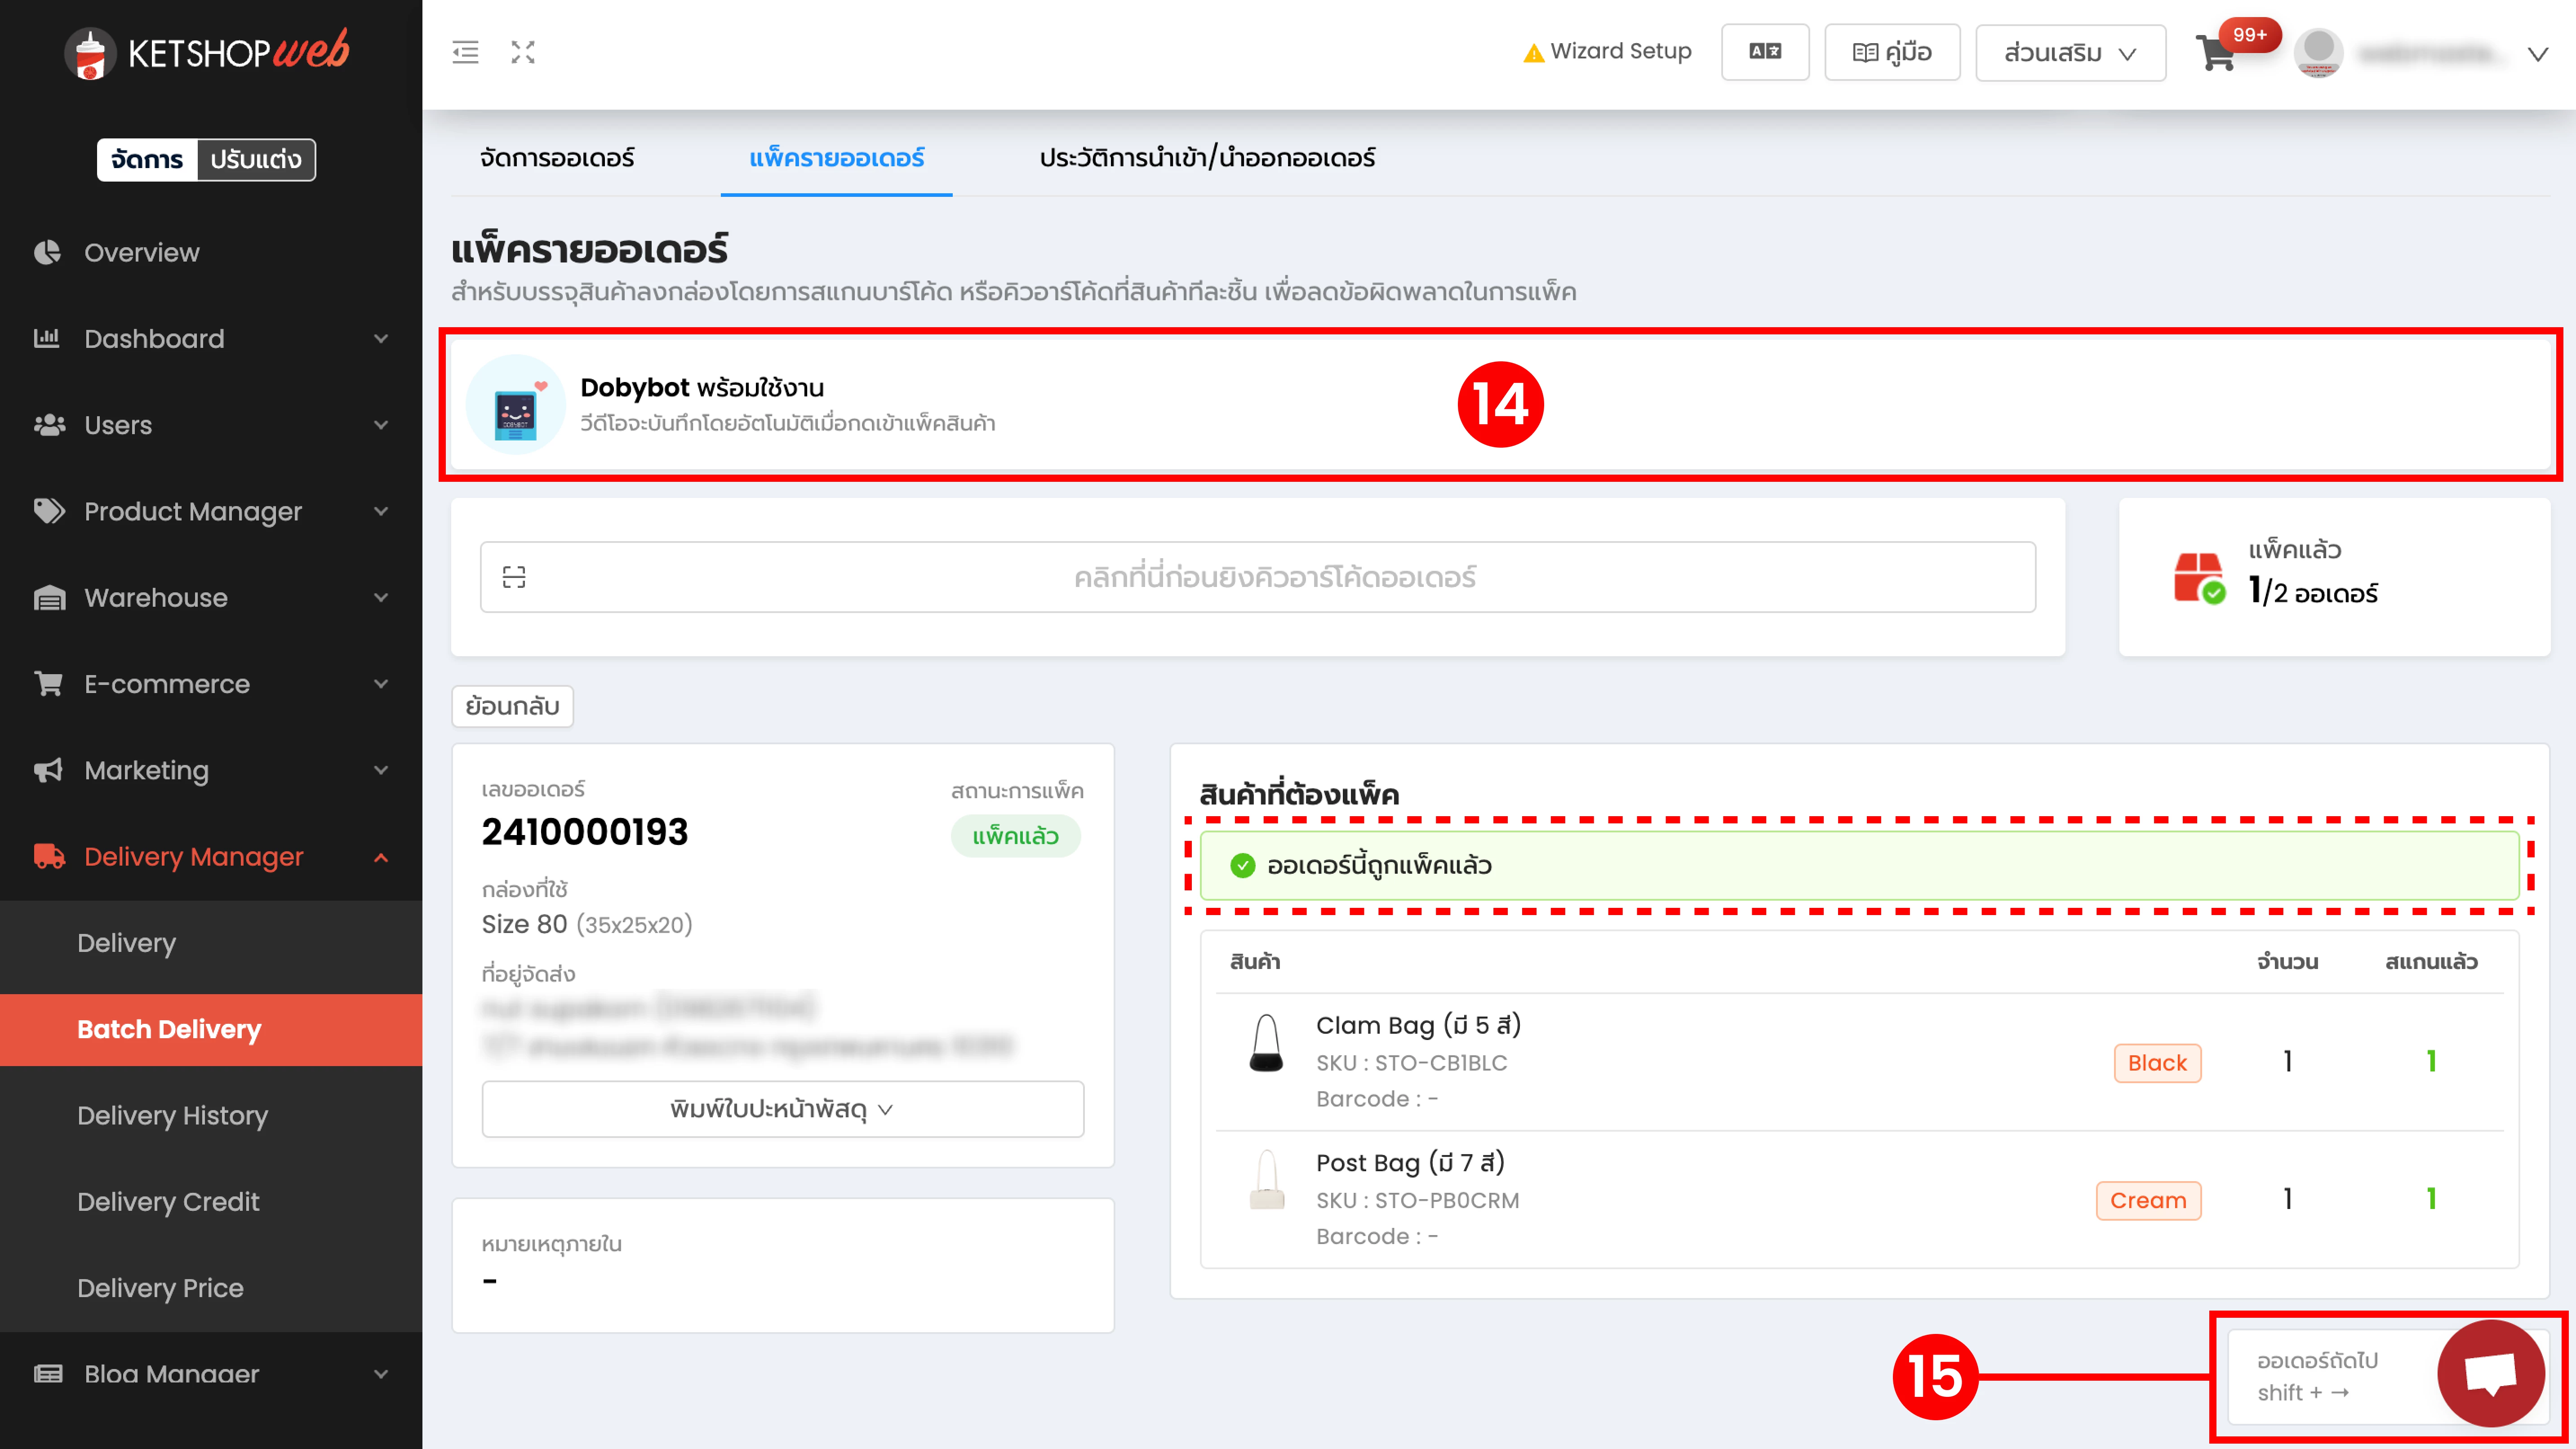Expand the ส่วนเสริม add-ons dropdown
Screen dimensions: 2576x1449
(2071, 52)
